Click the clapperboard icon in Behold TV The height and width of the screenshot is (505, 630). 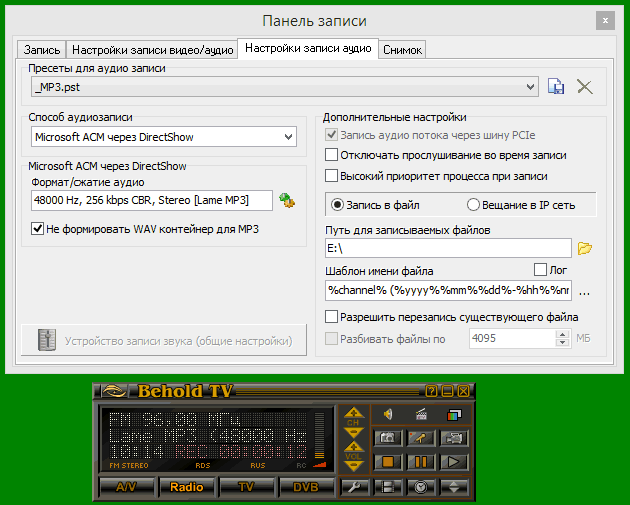pos(421,414)
